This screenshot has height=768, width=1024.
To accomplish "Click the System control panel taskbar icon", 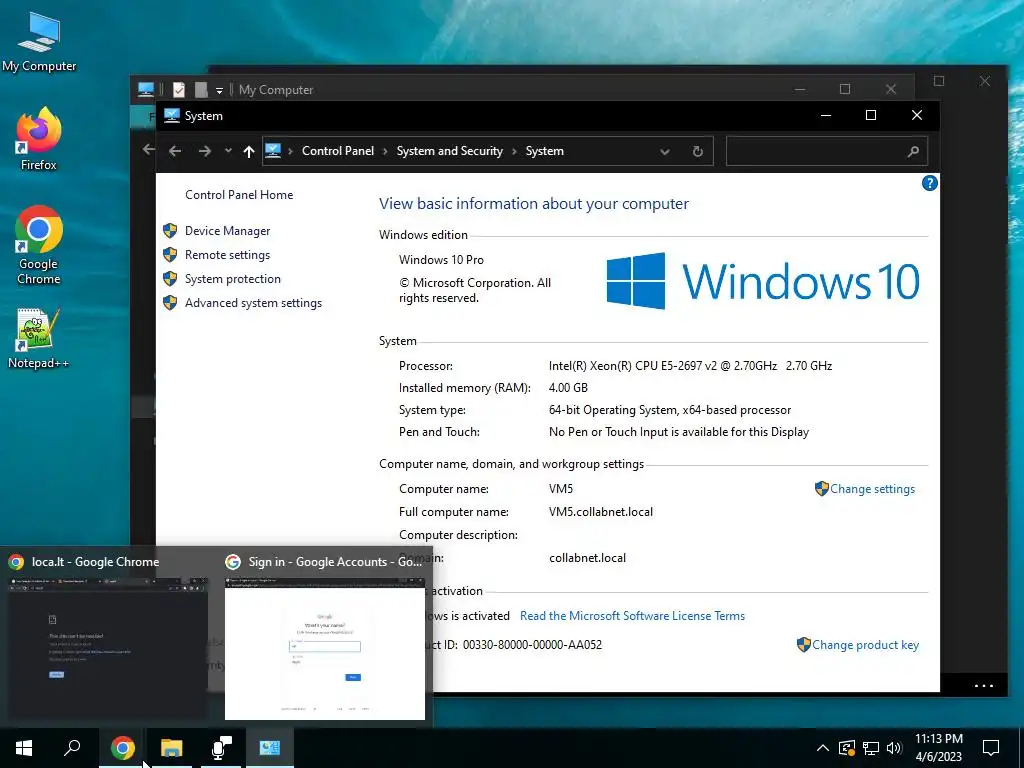I will pyautogui.click(x=270, y=748).
